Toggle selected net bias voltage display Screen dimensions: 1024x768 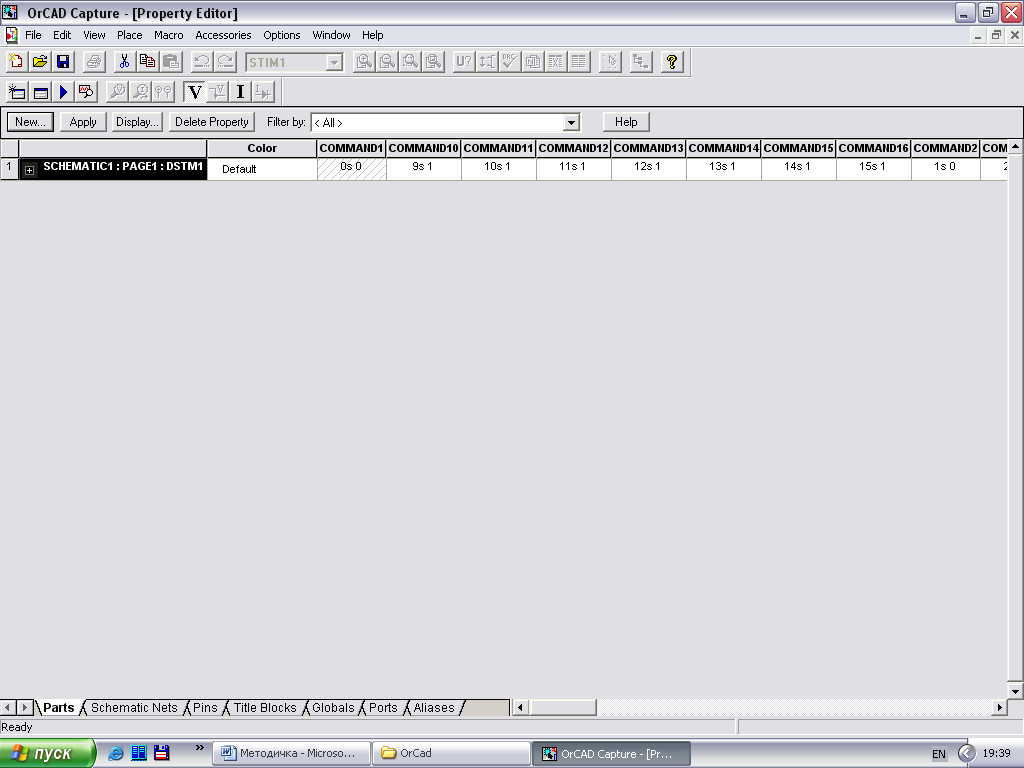217,92
